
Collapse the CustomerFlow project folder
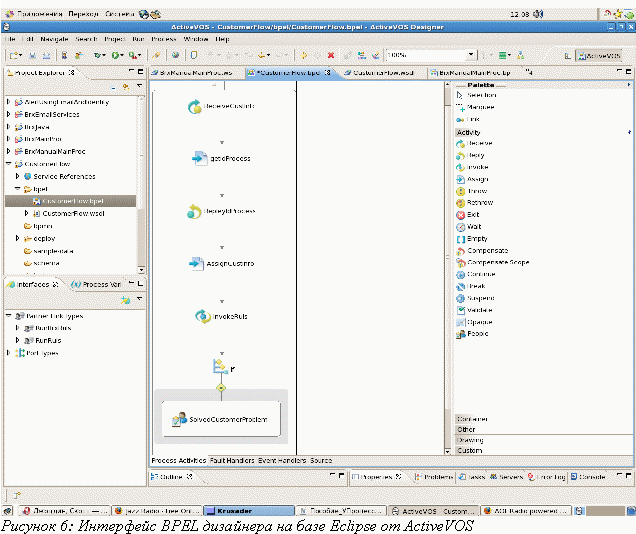(x=9, y=164)
